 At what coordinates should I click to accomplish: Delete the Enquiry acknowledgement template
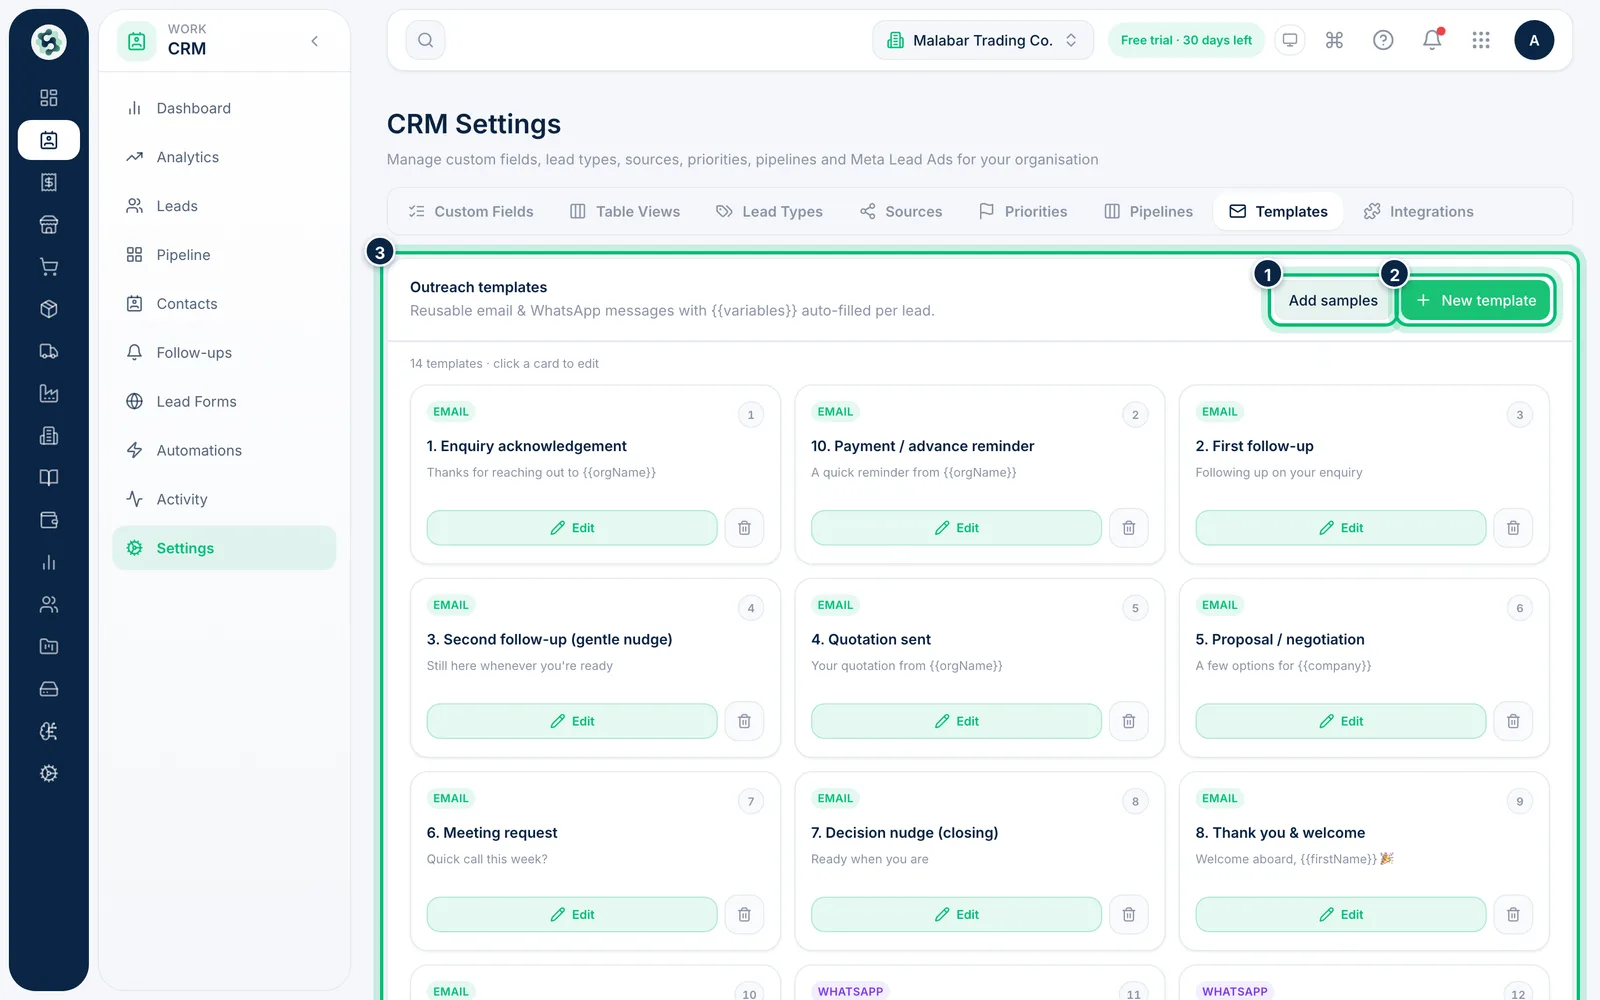point(745,528)
